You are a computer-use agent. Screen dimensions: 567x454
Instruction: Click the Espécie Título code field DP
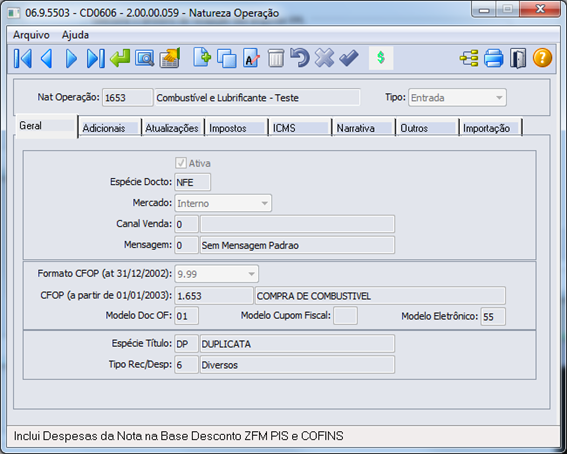[186, 343]
